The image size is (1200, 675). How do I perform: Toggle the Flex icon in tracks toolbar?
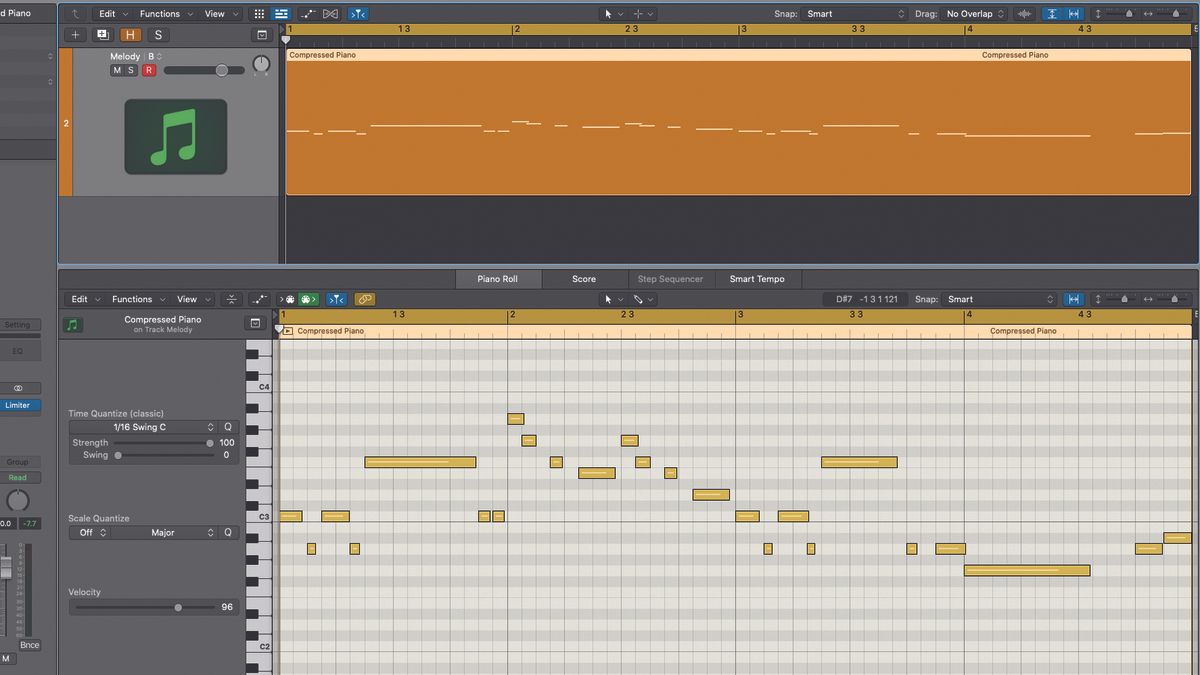tap(331, 14)
